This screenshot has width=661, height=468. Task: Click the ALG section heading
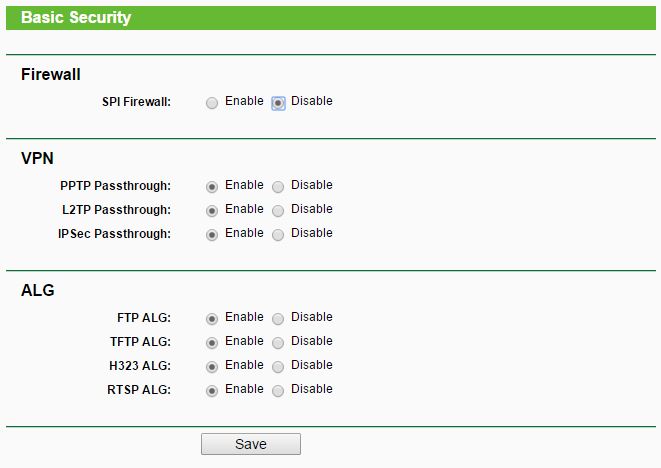[x=38, y=290]
